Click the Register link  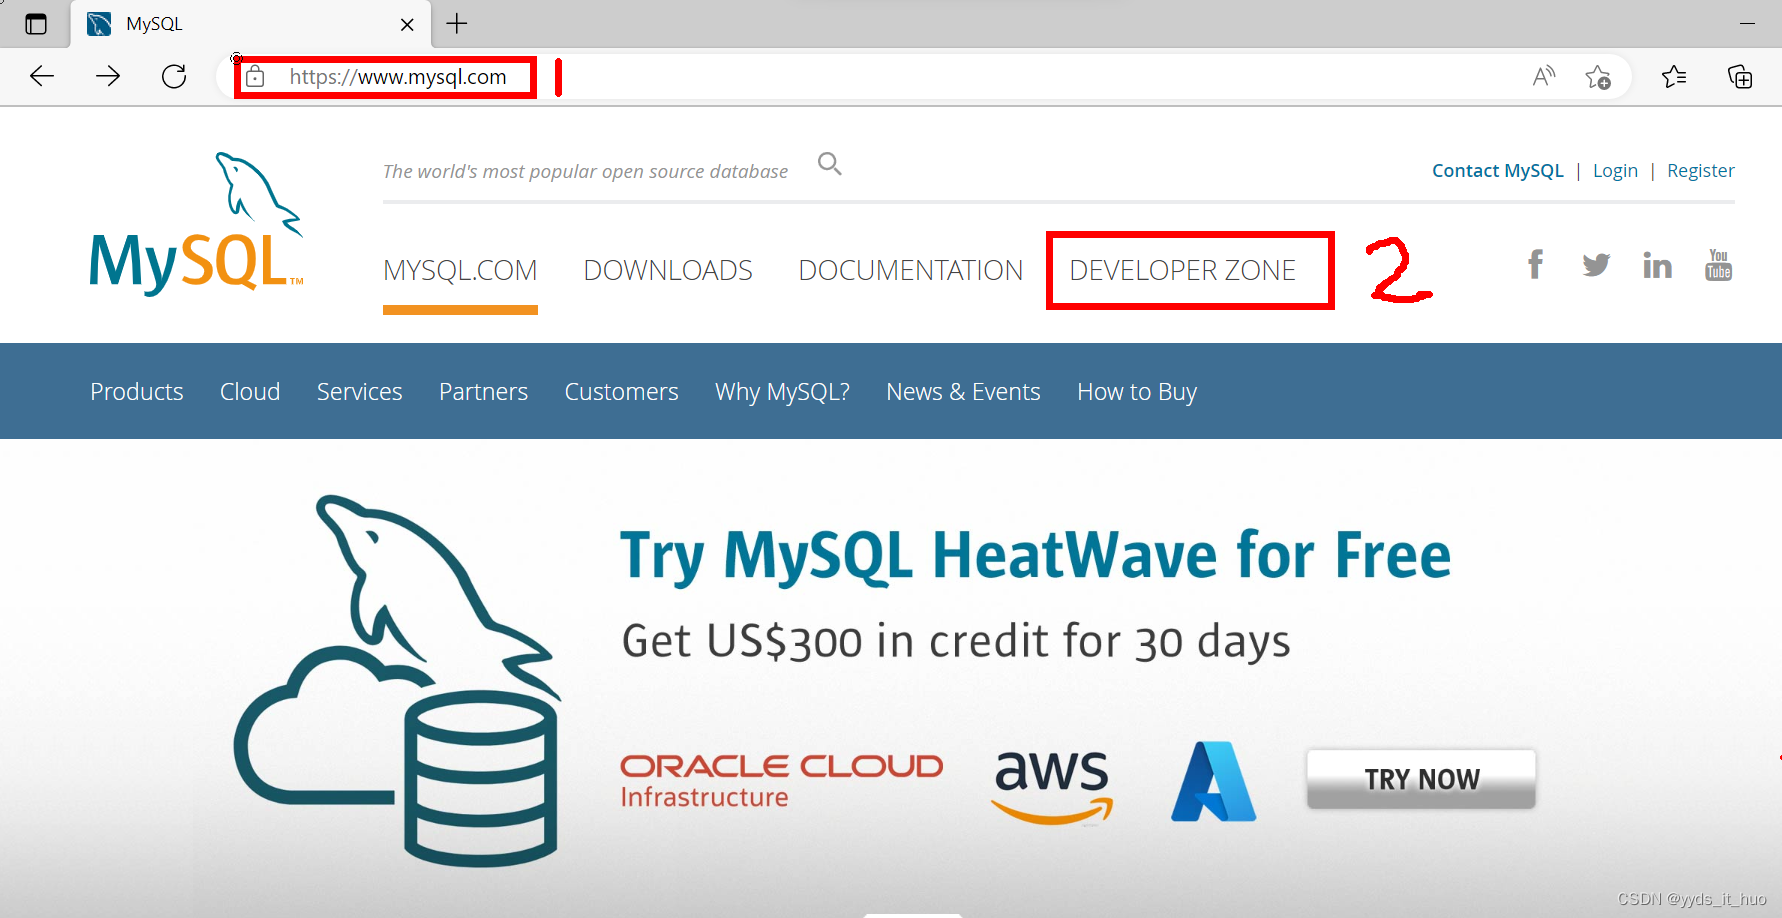tap(1701, 171)
